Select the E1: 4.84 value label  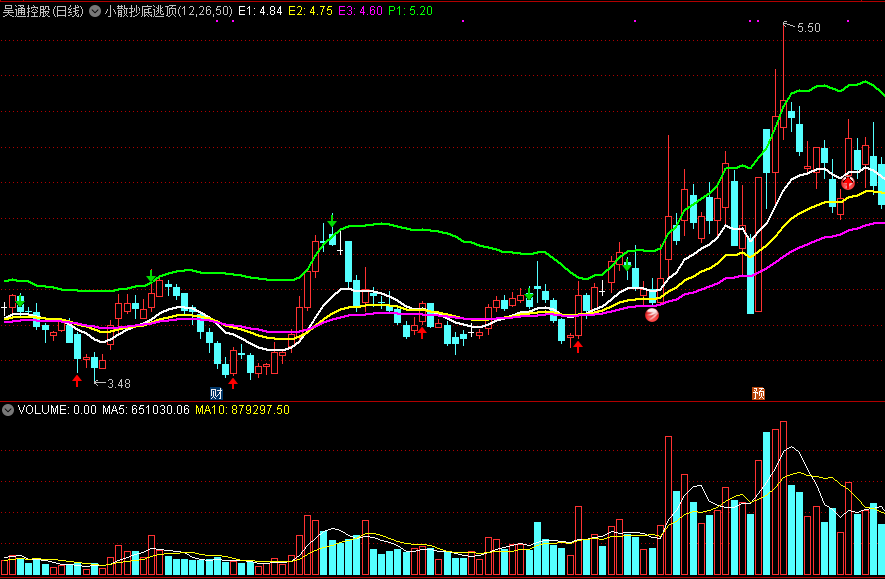260,11
